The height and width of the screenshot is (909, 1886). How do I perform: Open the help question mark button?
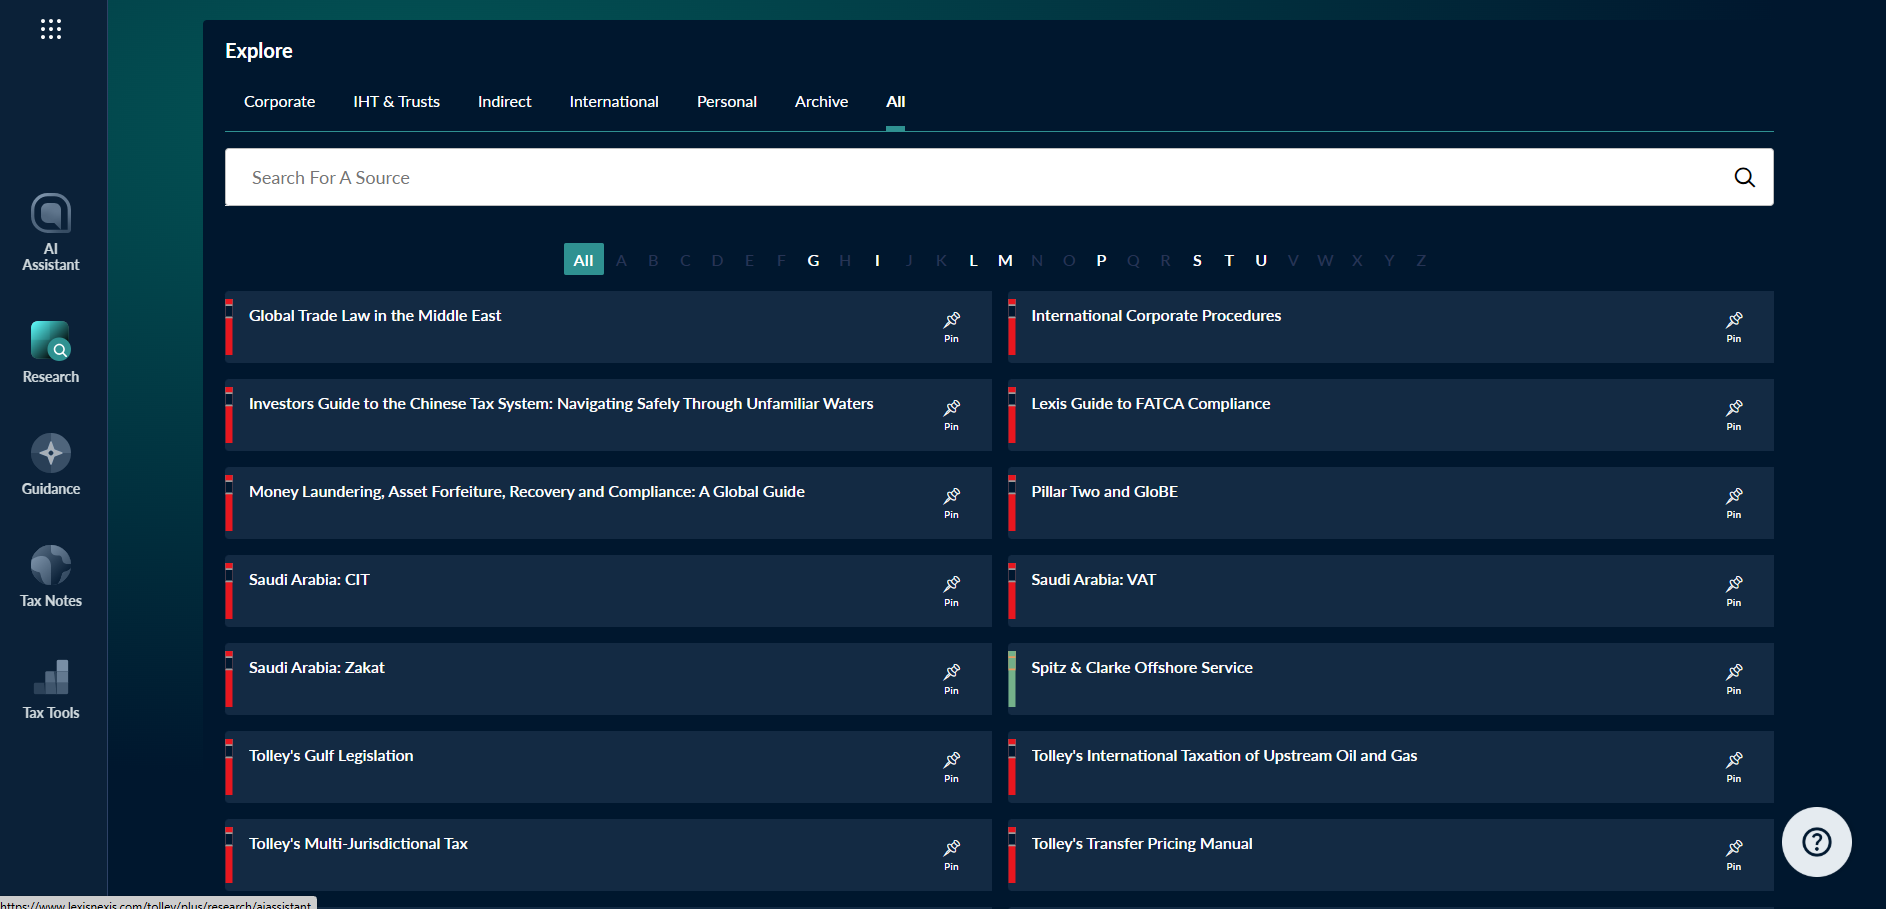1816,842
